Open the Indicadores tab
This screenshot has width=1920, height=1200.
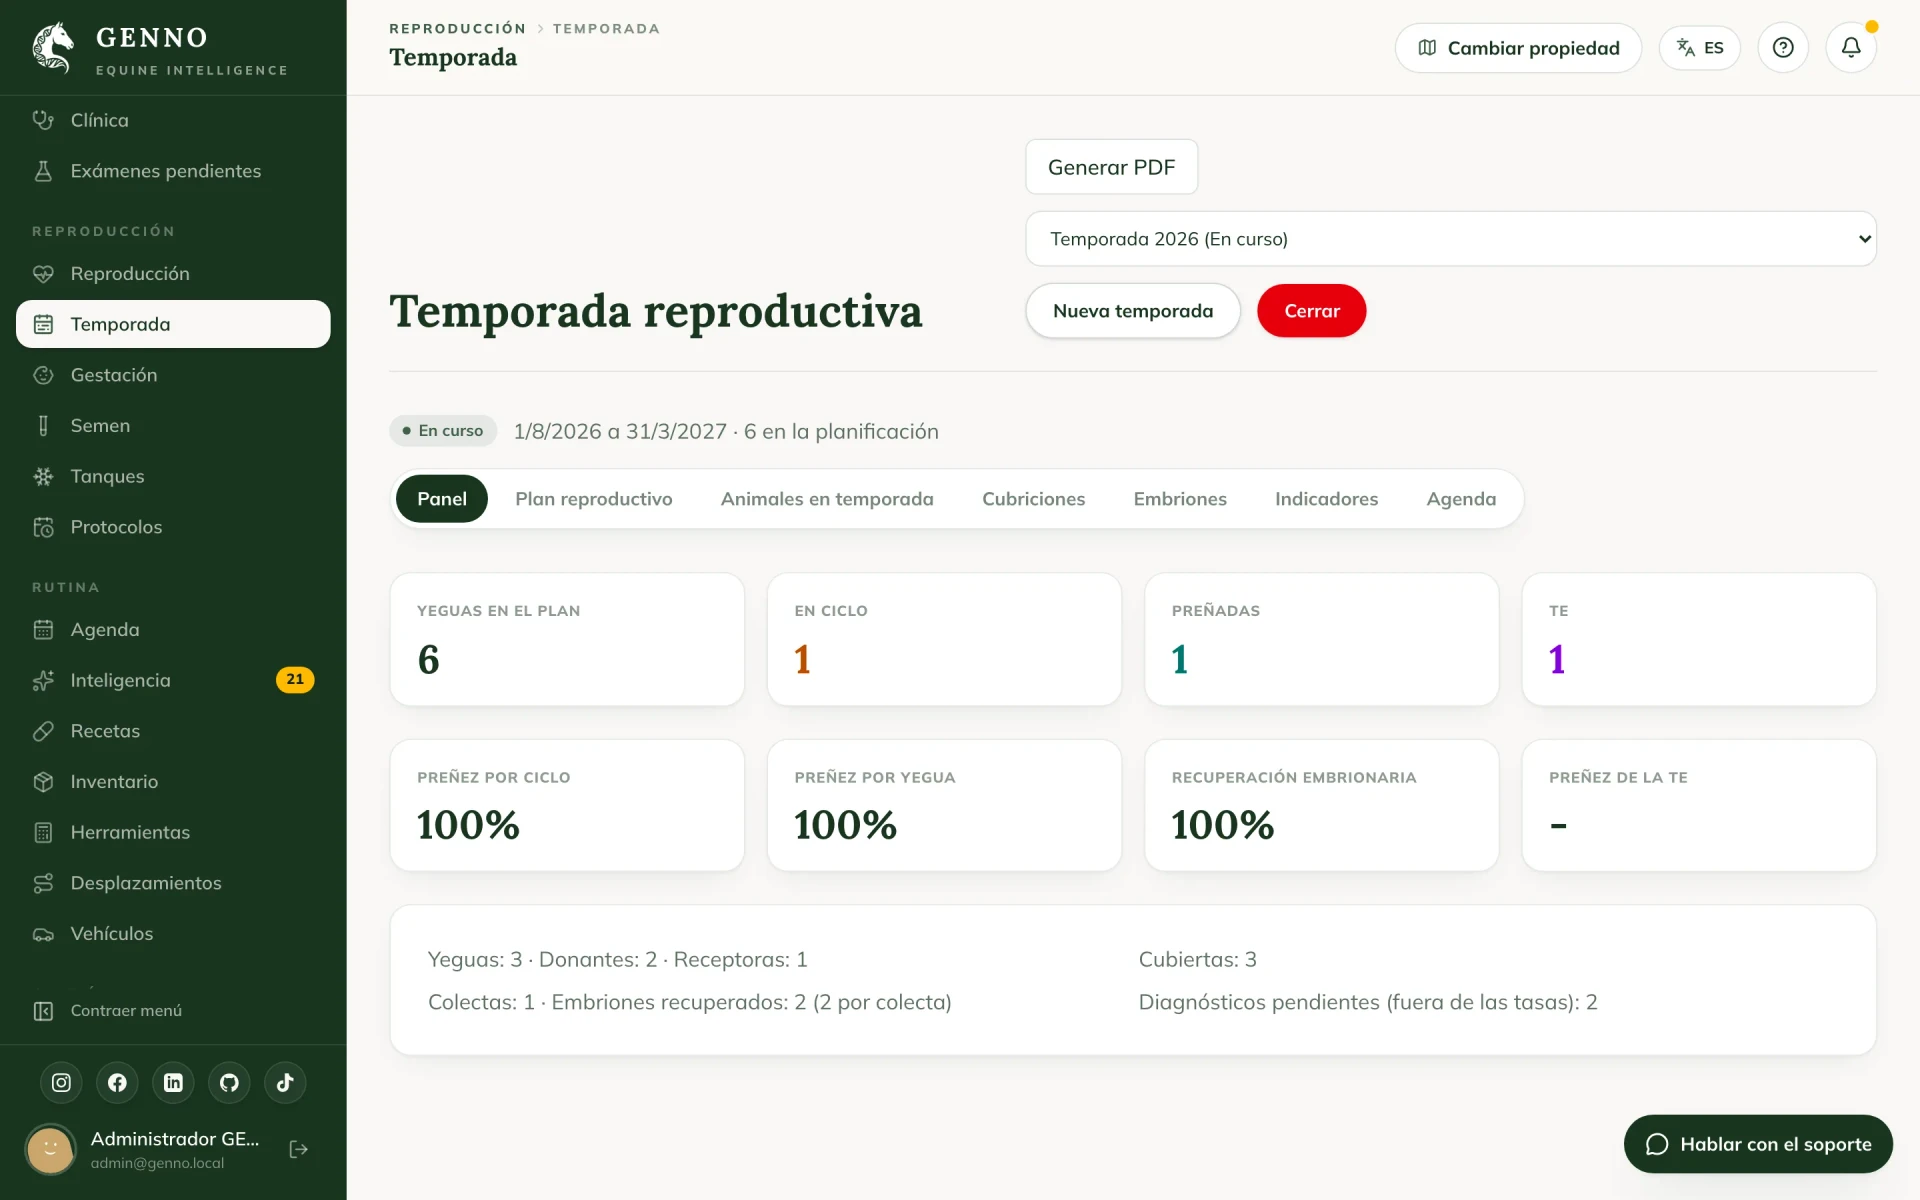pos(1326,499)
